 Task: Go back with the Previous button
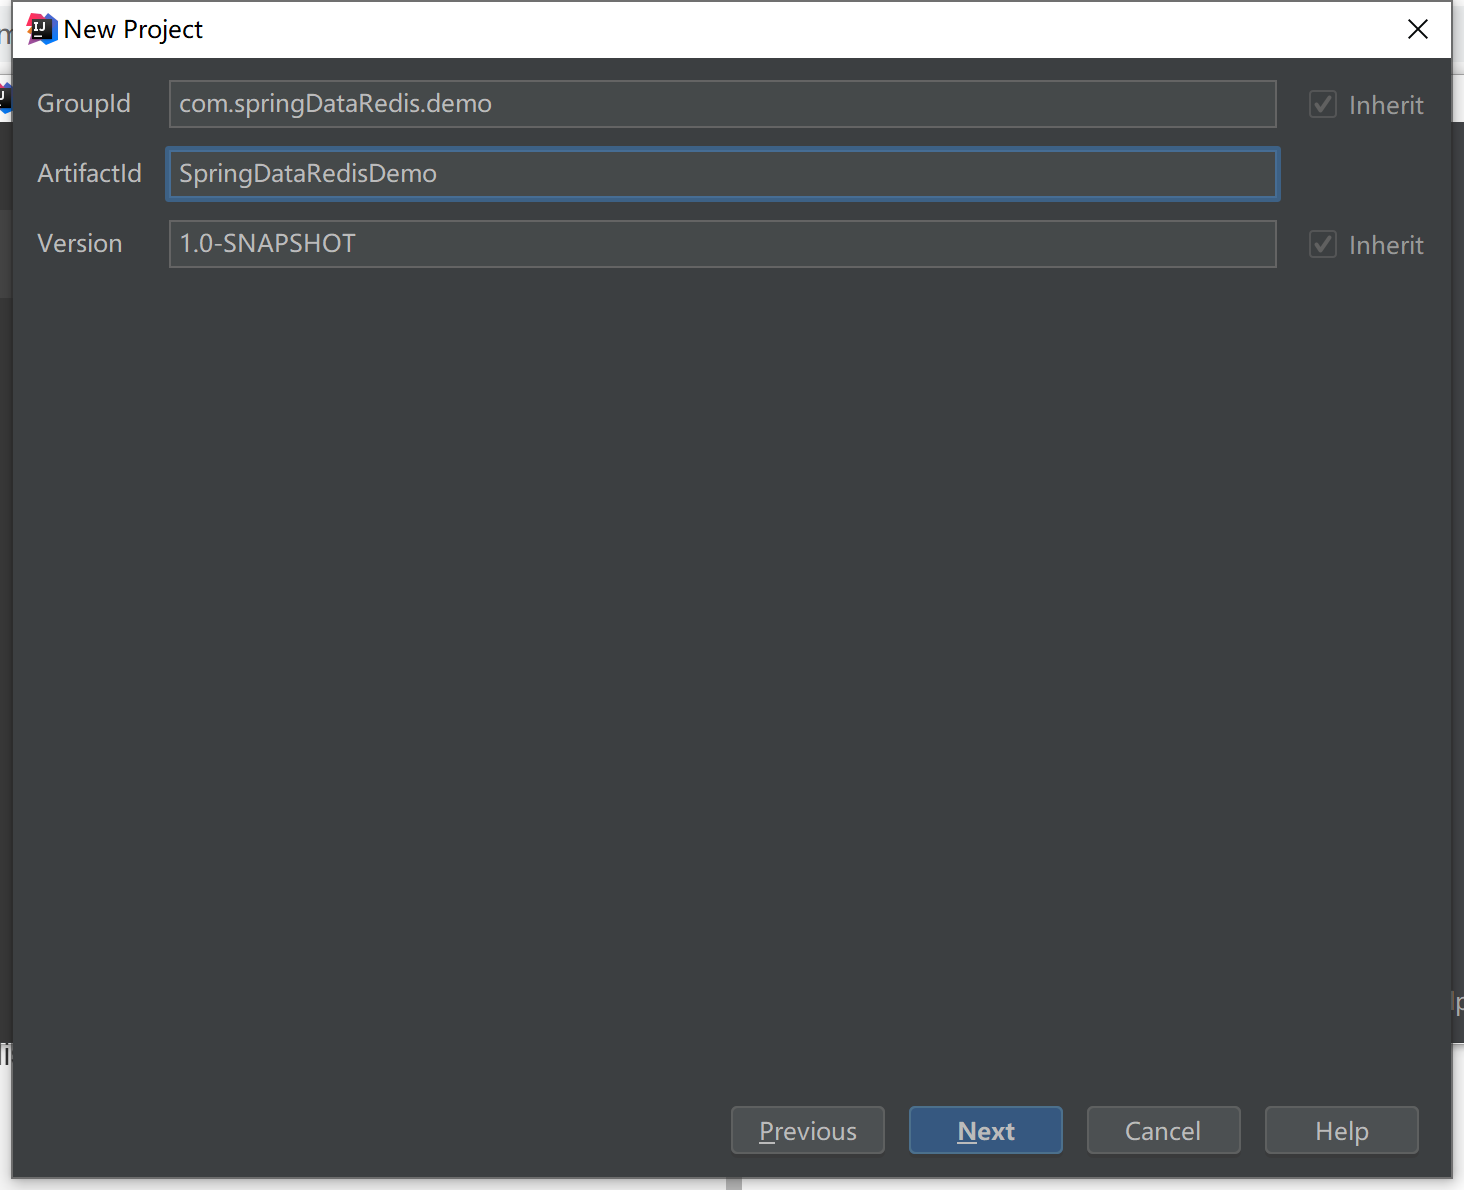coord(808,1130)
